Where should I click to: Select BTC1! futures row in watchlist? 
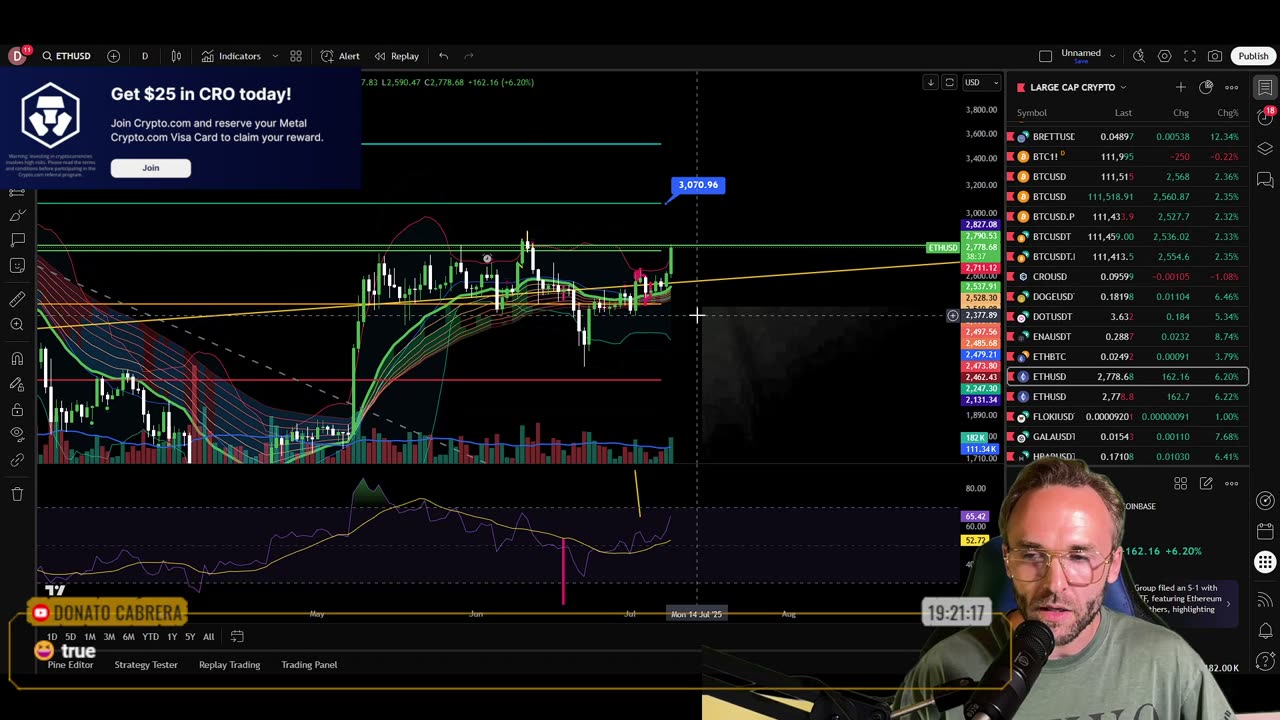(1128, 156)
